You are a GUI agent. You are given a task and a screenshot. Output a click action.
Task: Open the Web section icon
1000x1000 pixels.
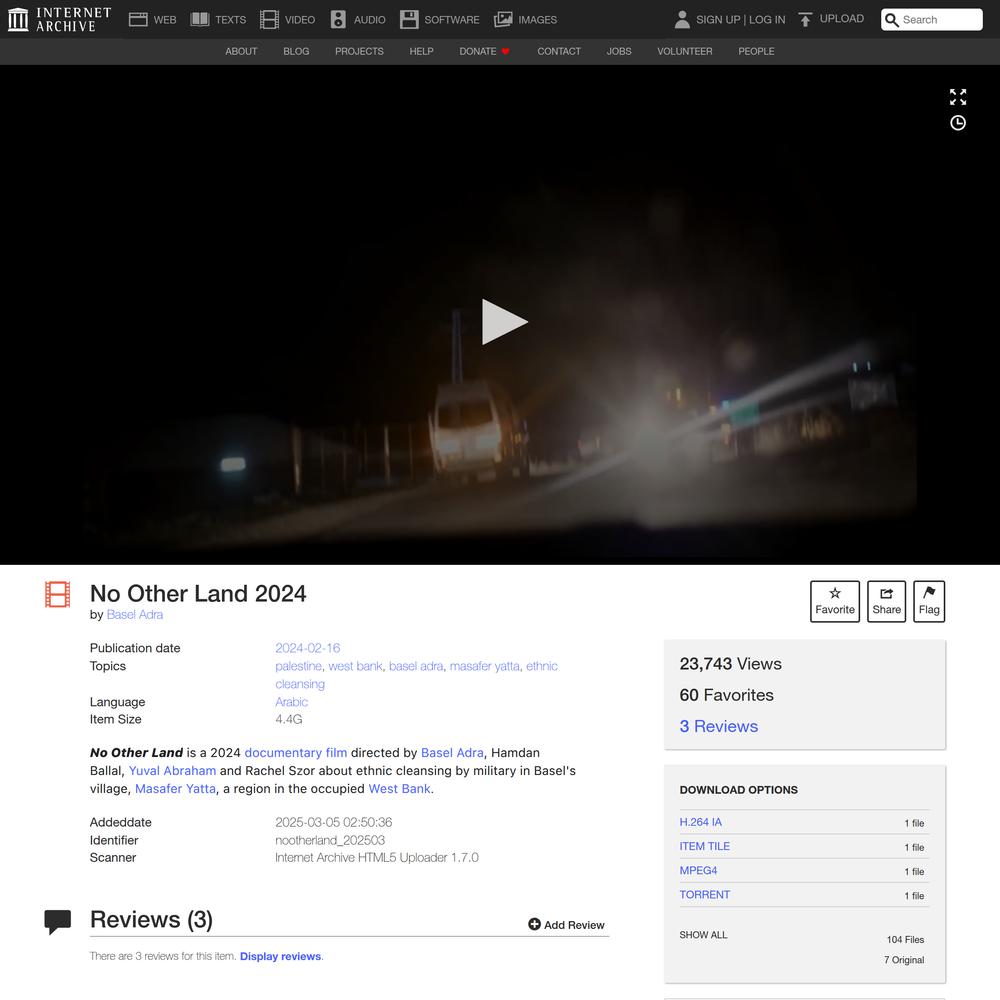click(x=138, y=20)
